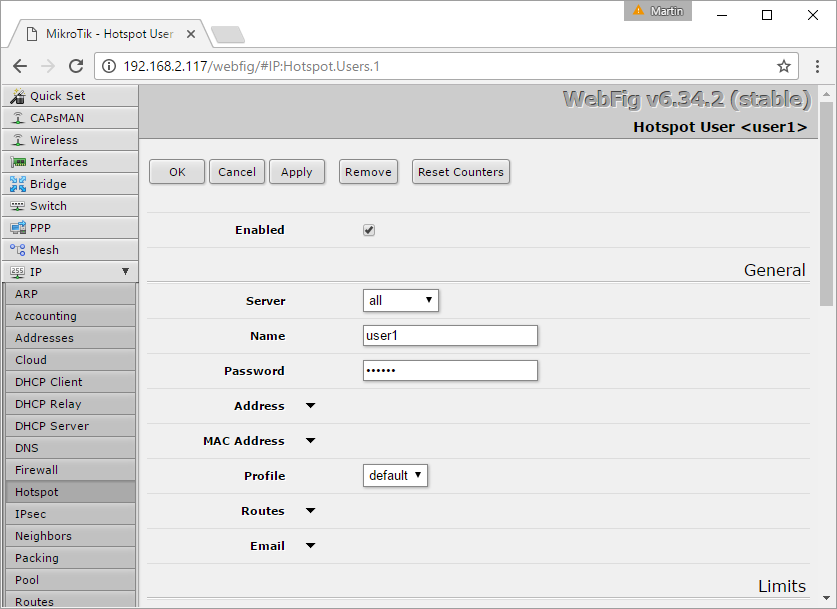Go back with browser back arrow

coord(20,66)
